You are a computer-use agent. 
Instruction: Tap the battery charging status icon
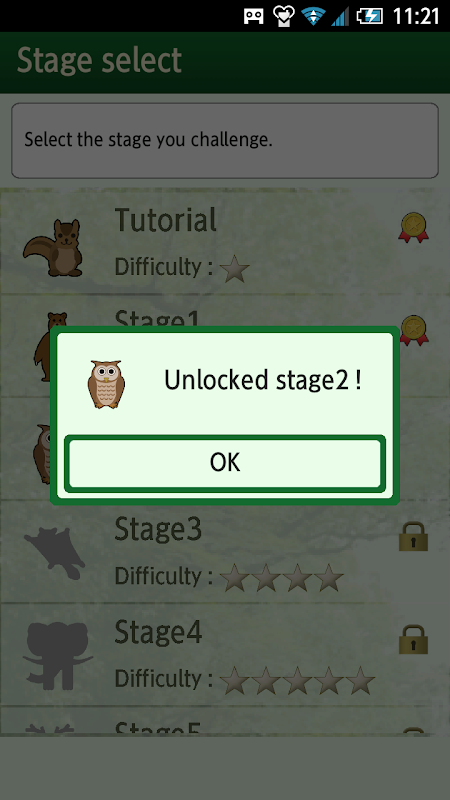point(369,16)
